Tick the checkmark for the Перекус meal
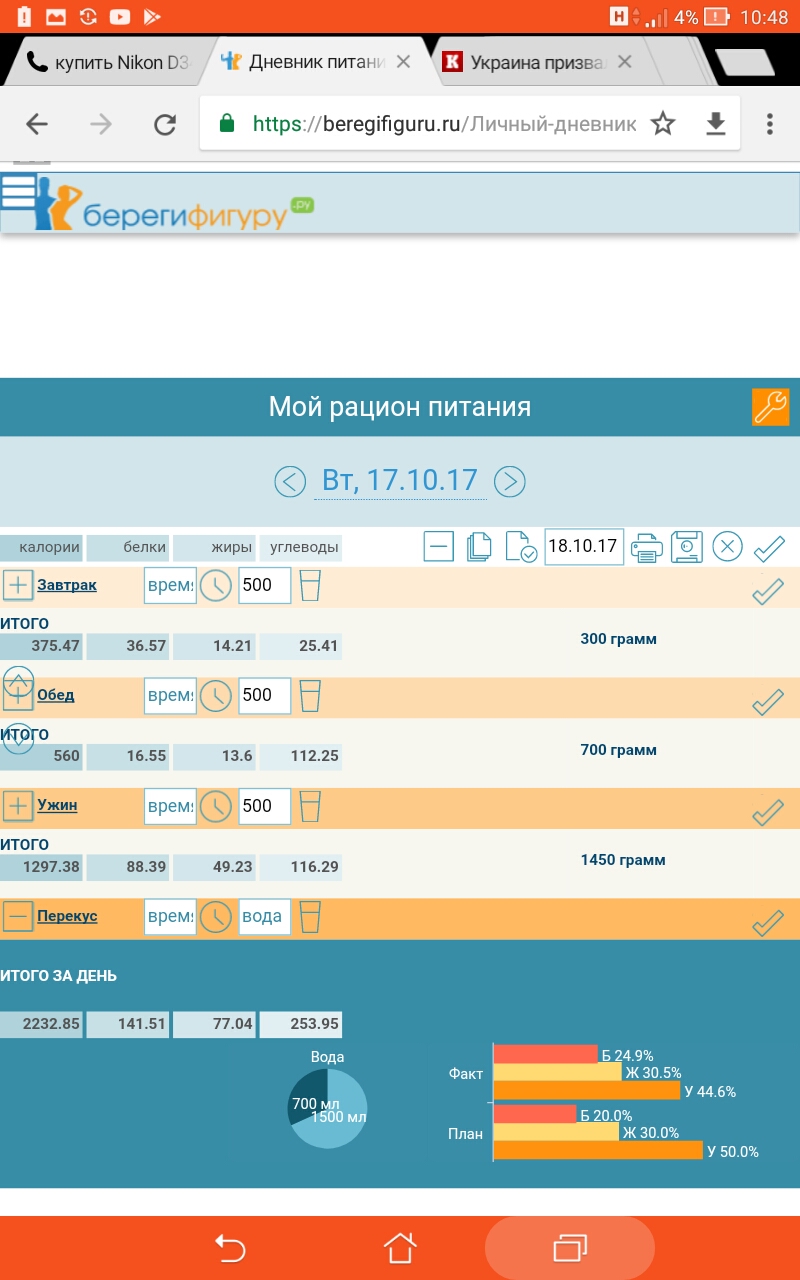Screen dimensions: 800x1280 click(767, 922)
